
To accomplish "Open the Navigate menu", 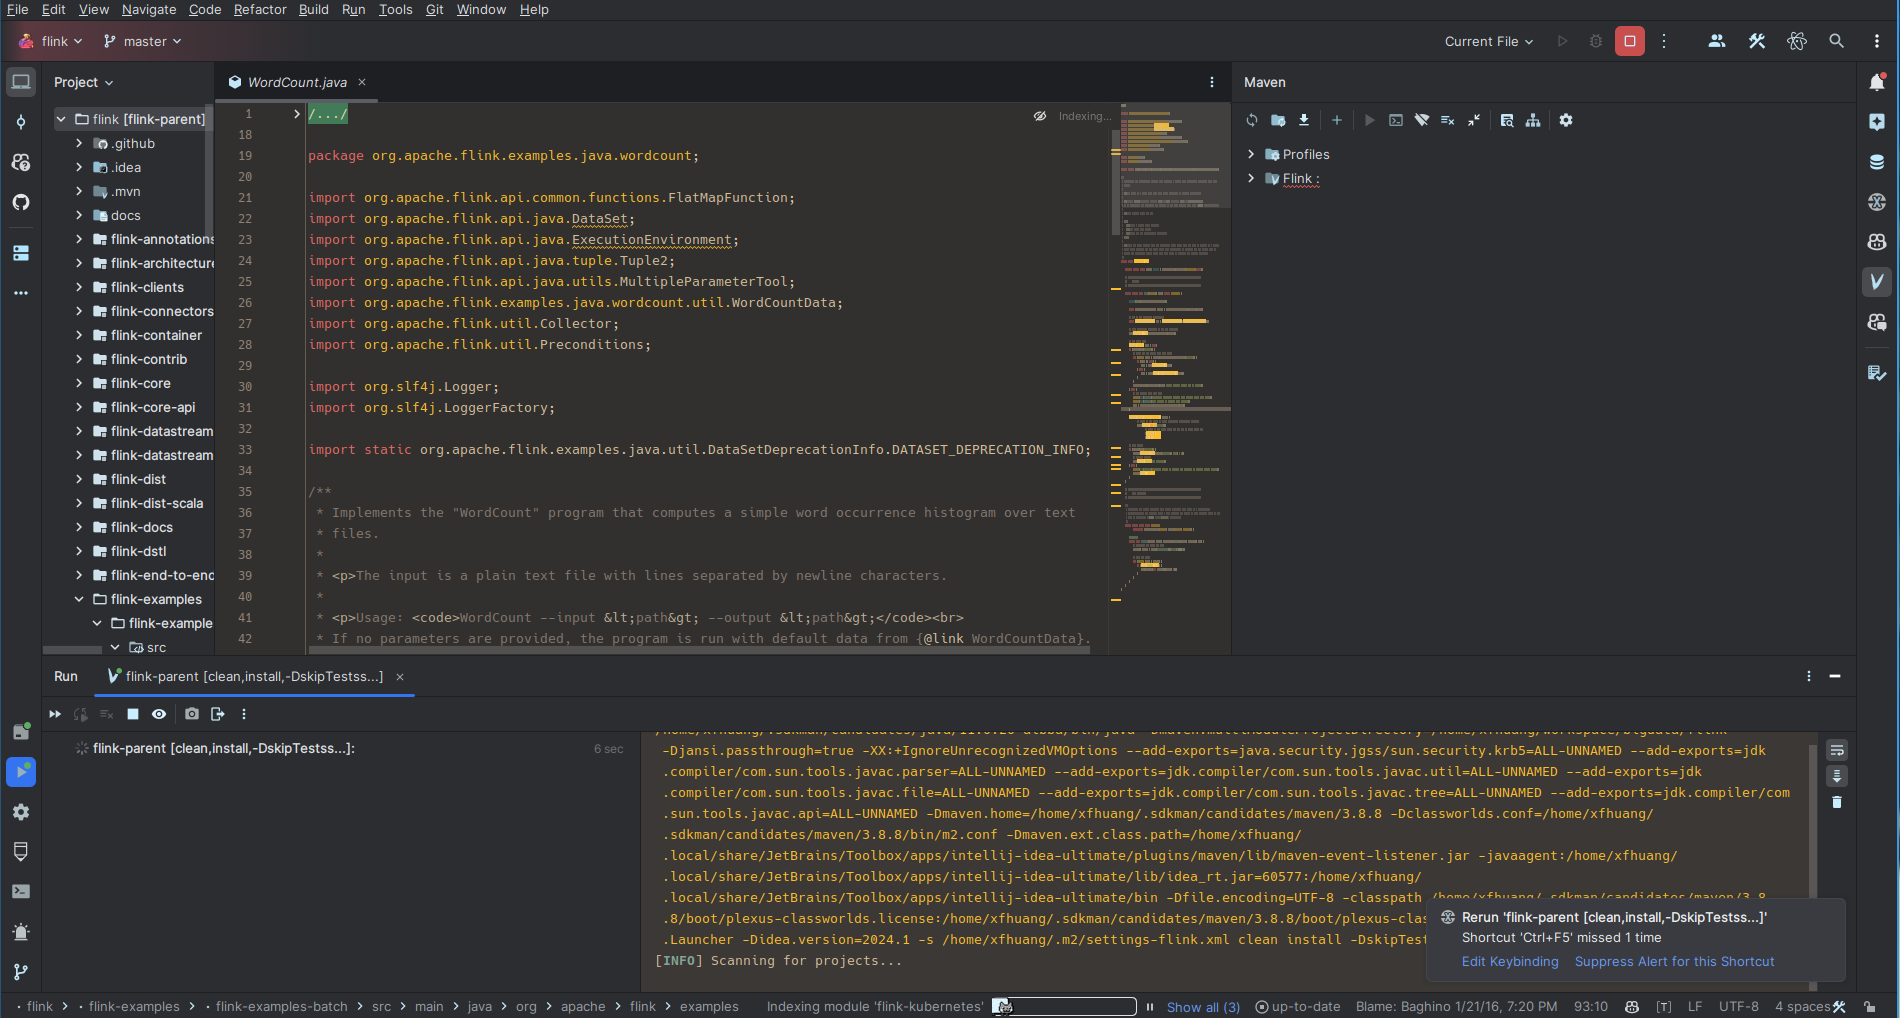I will pyautogui.click(x=149, y=9).
